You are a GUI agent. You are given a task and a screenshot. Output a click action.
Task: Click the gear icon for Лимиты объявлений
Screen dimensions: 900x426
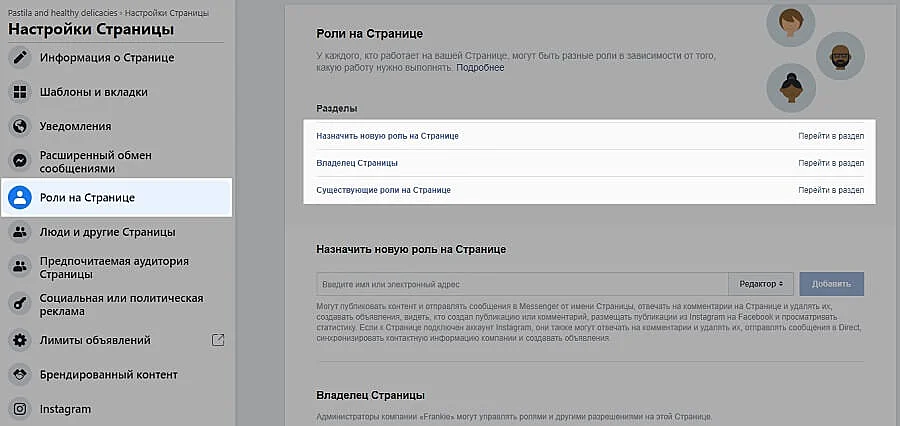tap(19, 340)
